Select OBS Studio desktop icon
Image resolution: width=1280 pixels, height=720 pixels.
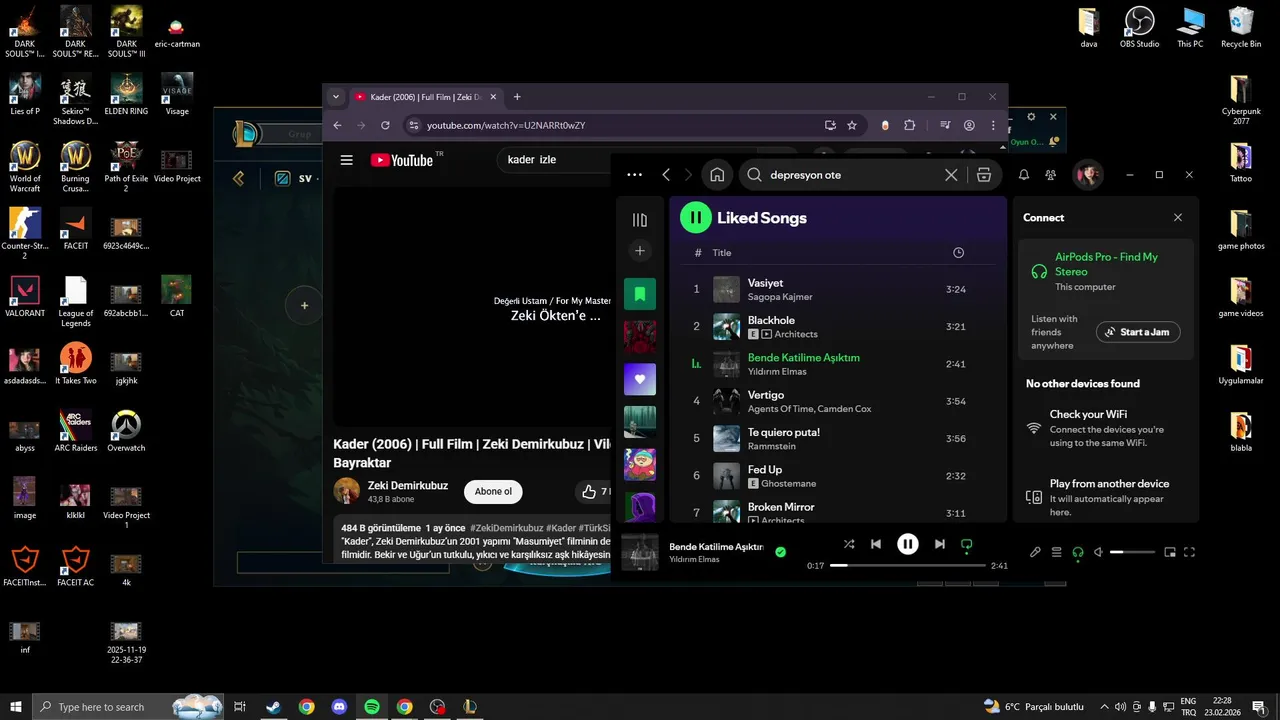(x=1140, y=28)
